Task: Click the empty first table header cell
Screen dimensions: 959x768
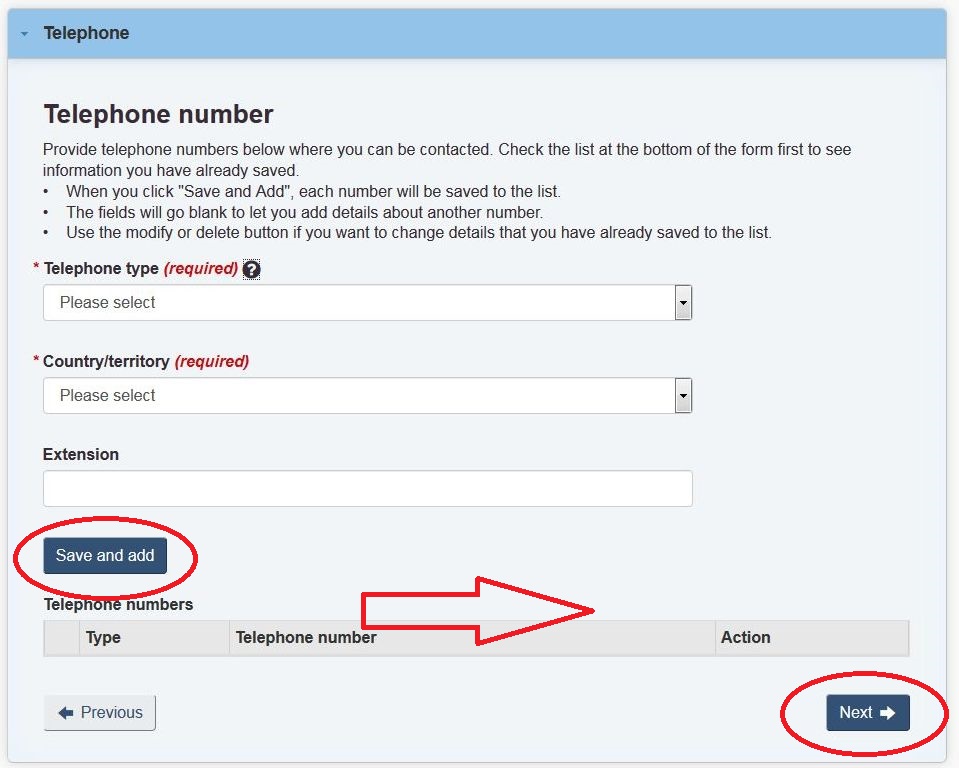Action: [x=62, y=638]
